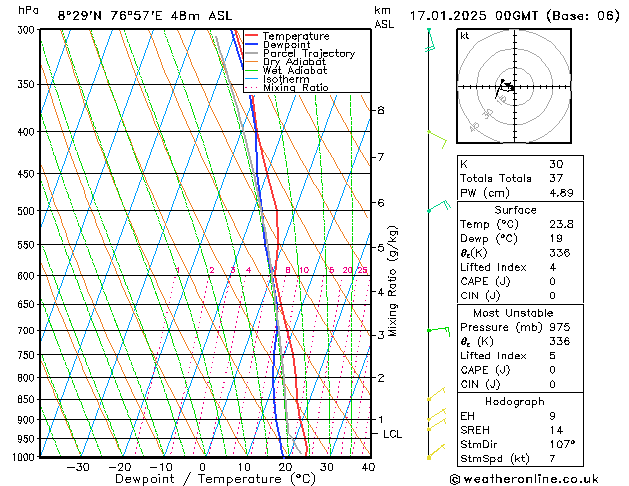
Task: Click the -30 temperature axis tick label
Action: (x=78, y=467)
